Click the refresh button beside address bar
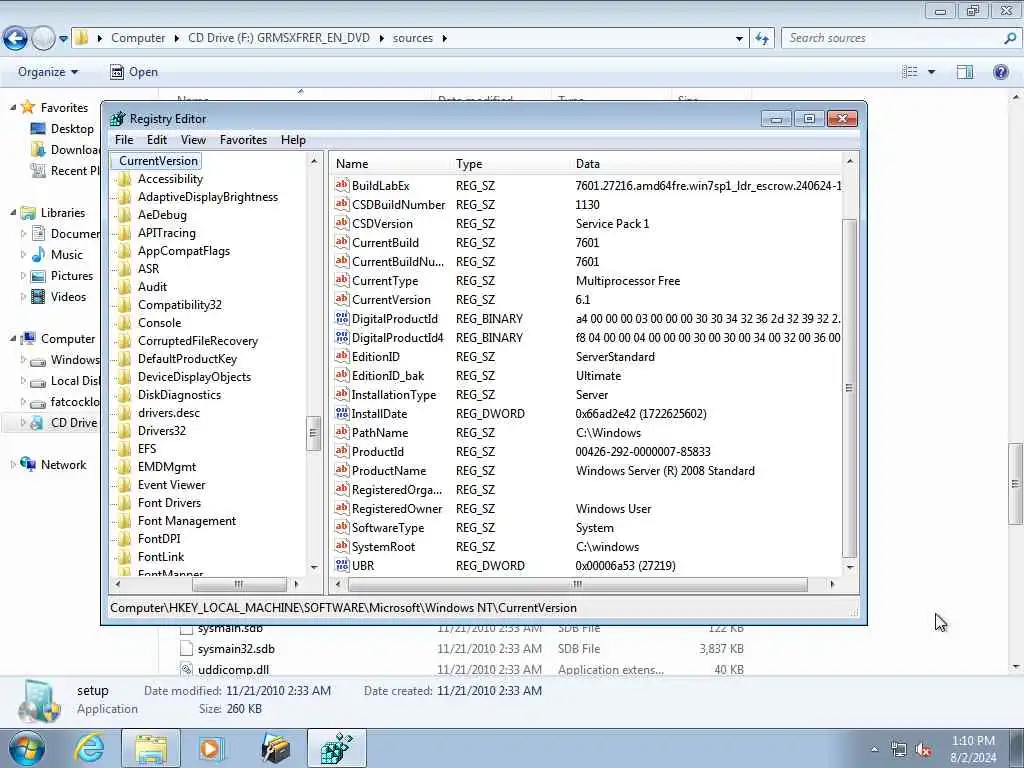The height and width of the screenshot is (768, 1024). coord(762,39)
